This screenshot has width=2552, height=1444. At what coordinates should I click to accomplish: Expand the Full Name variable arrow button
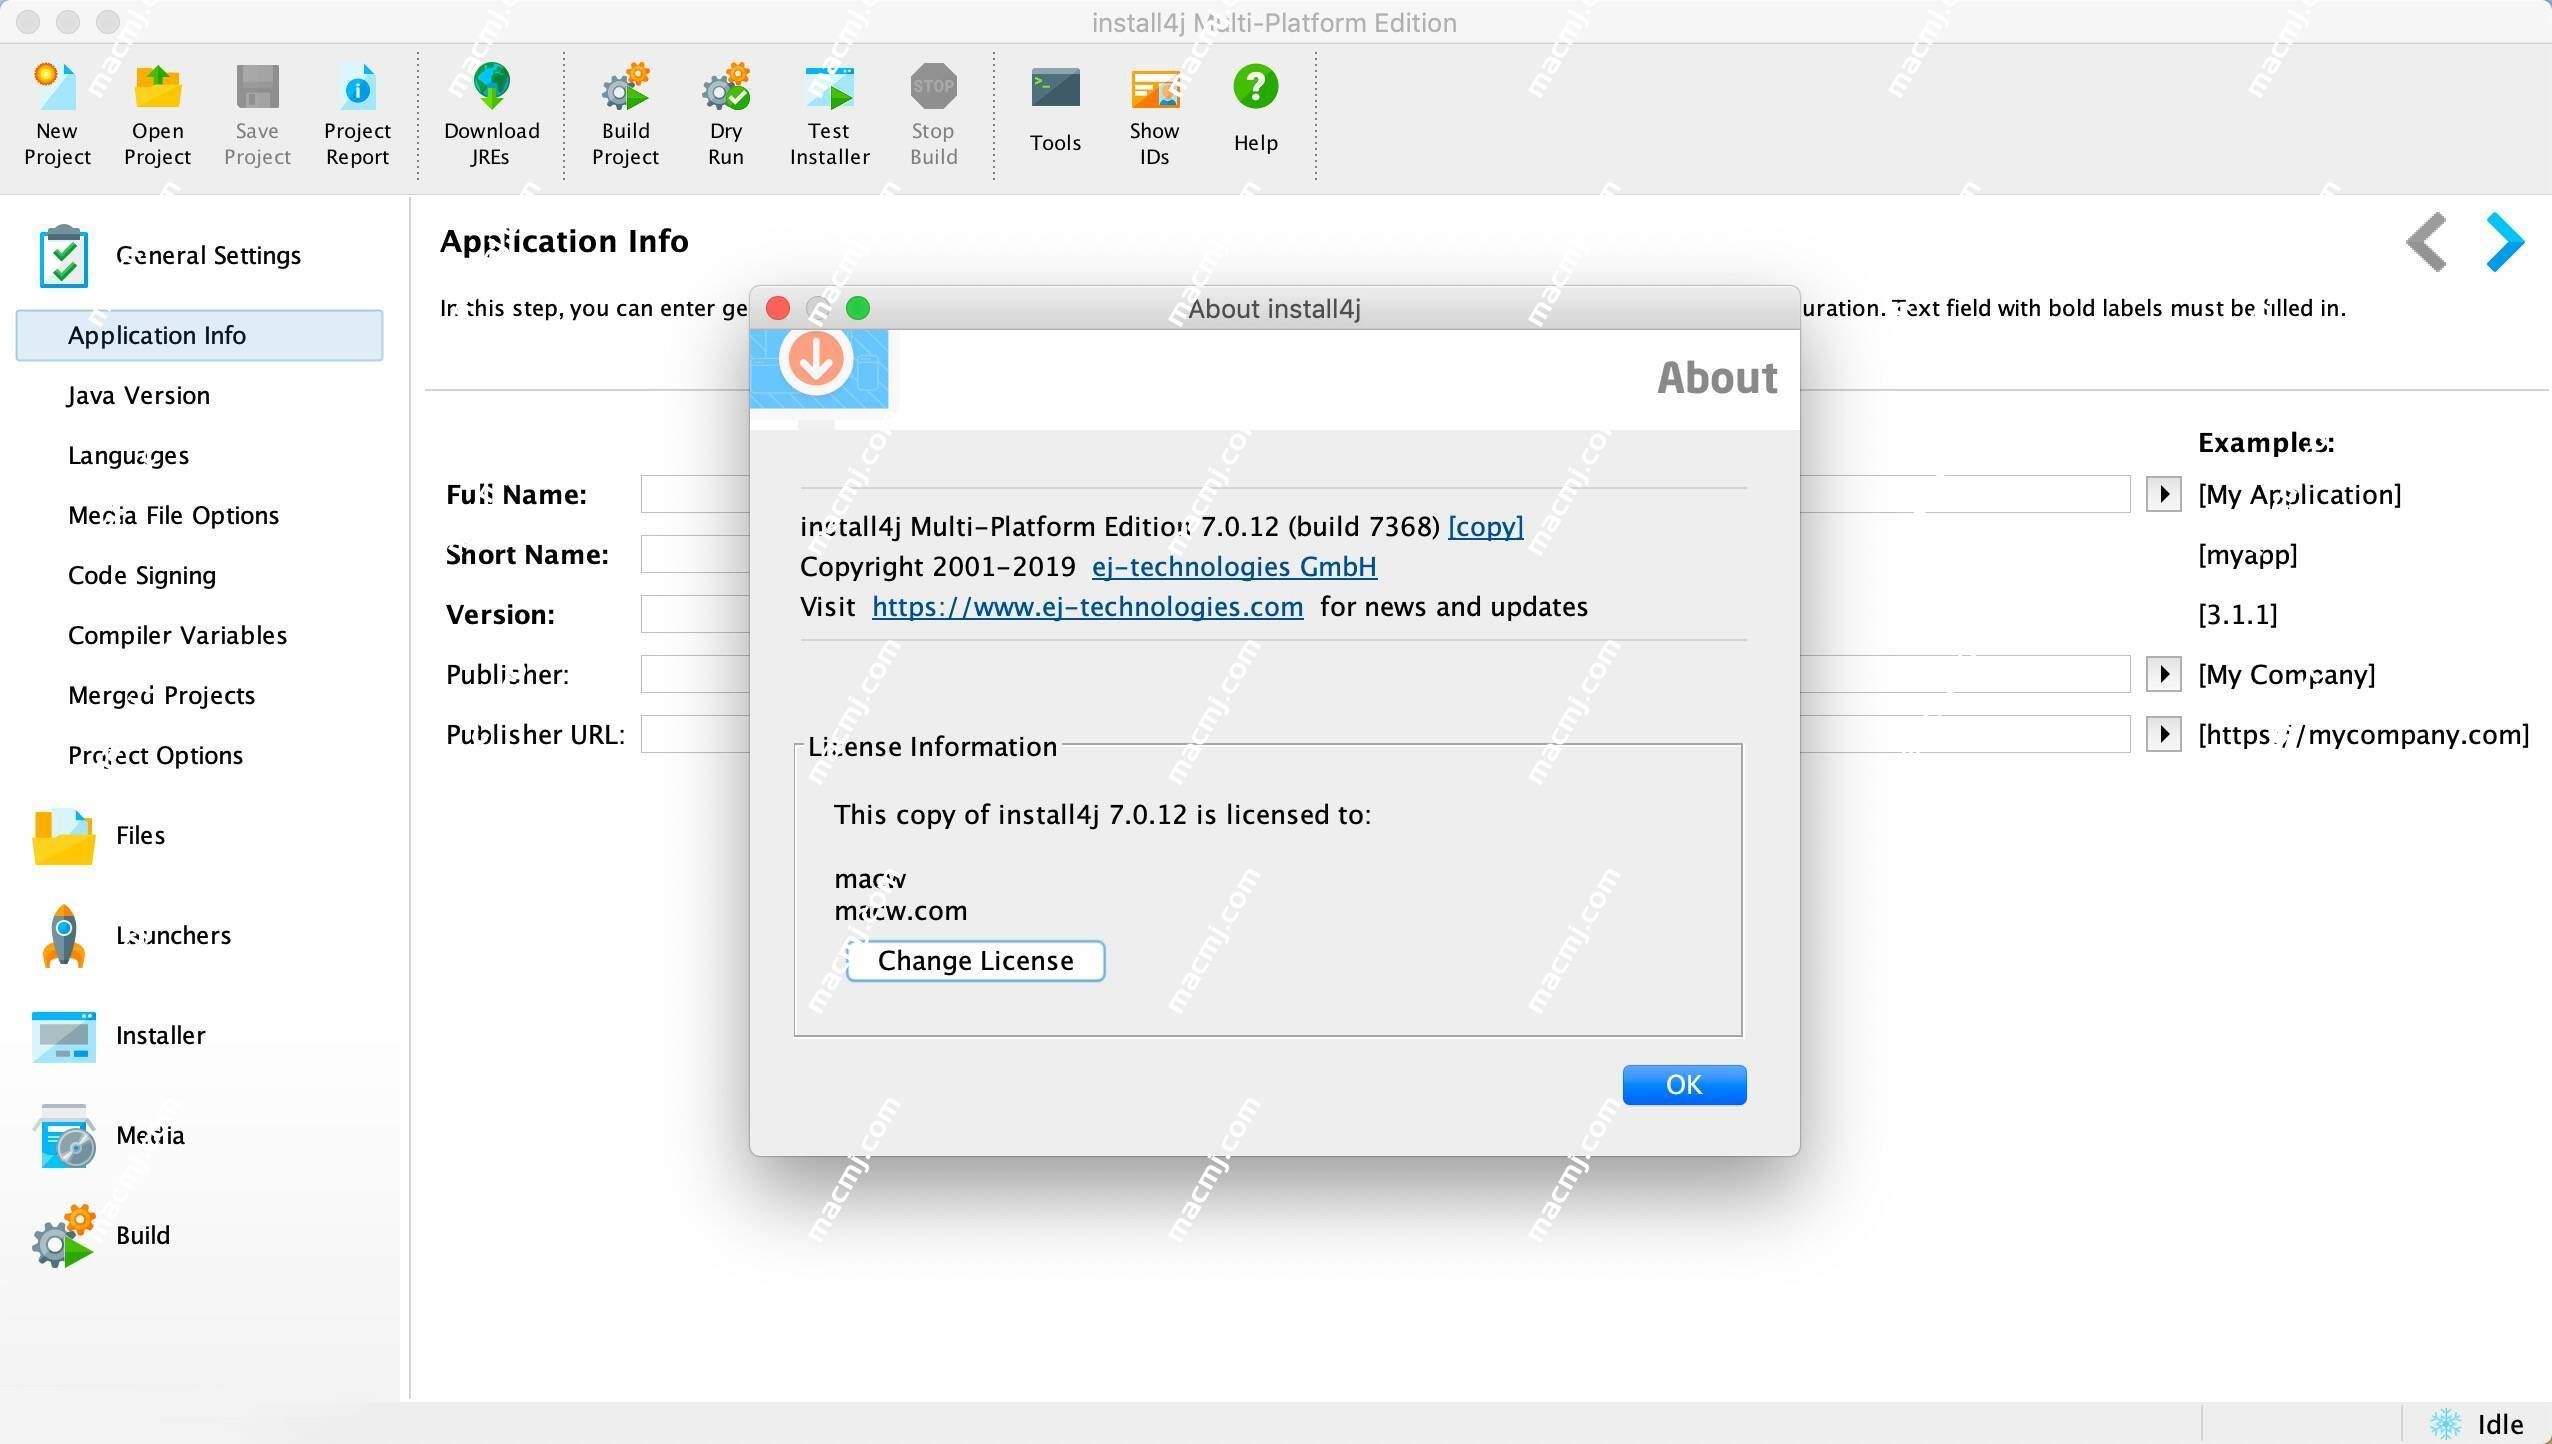(2164, 494)
